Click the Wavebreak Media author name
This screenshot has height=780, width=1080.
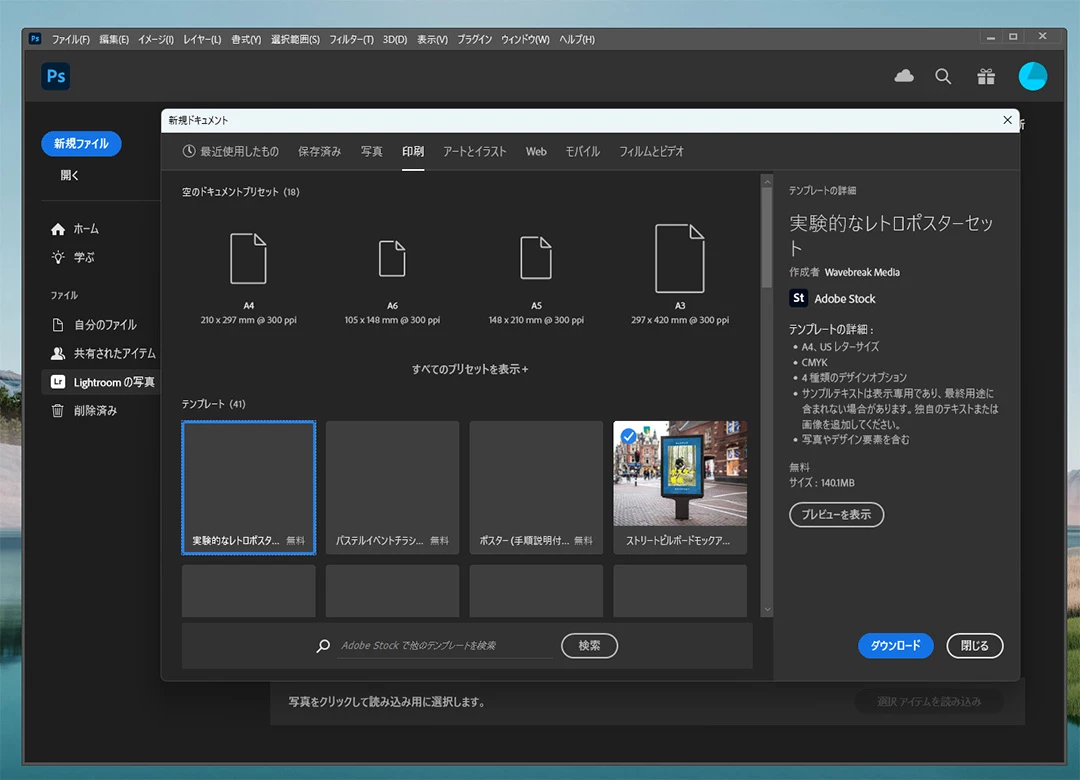(862, 272)
